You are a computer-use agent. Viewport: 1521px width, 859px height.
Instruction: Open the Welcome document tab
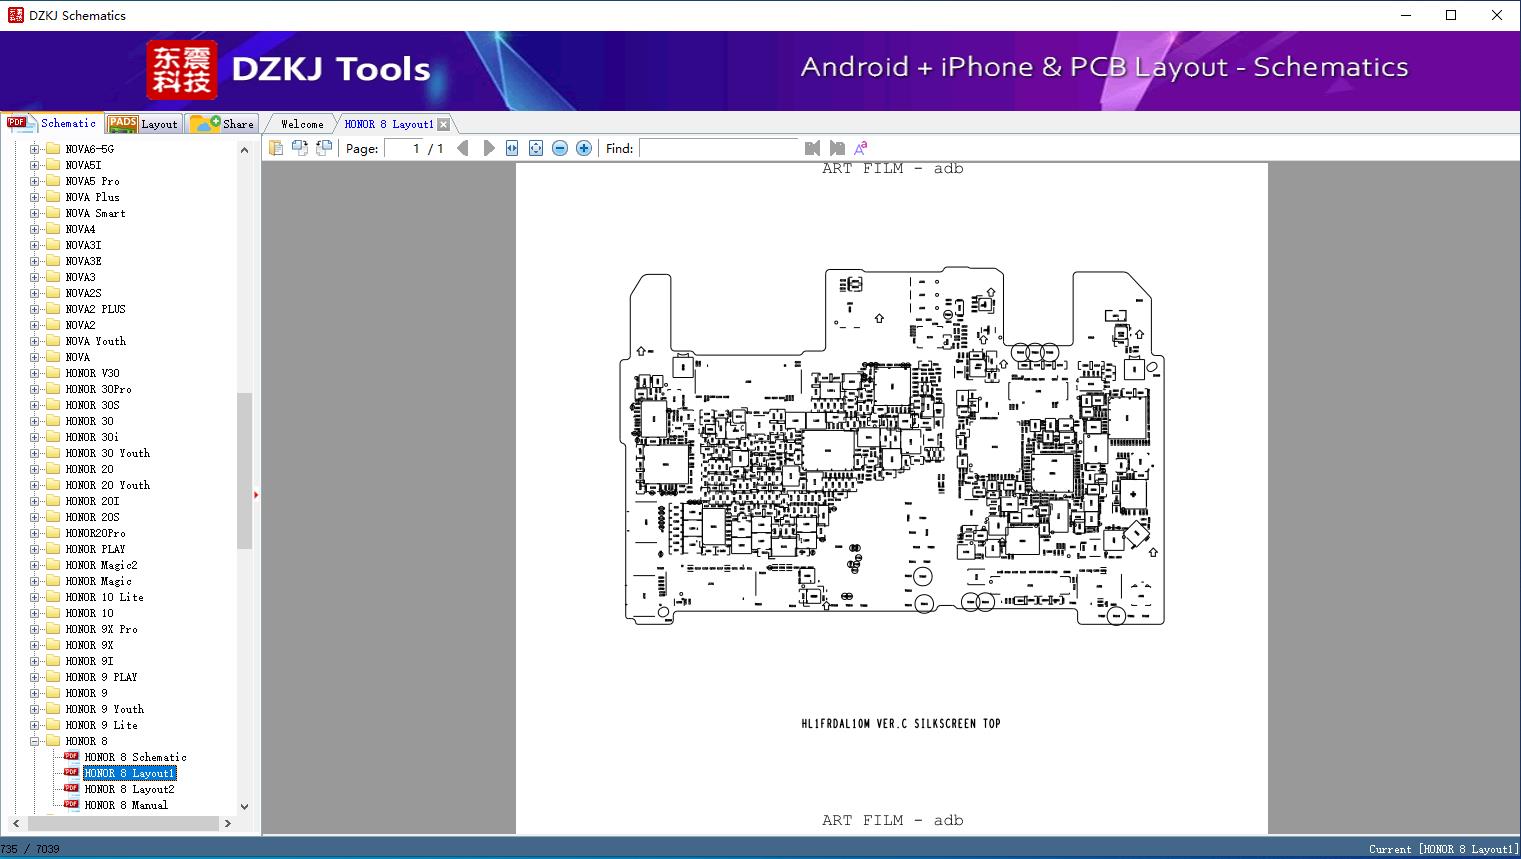point(302,124)
